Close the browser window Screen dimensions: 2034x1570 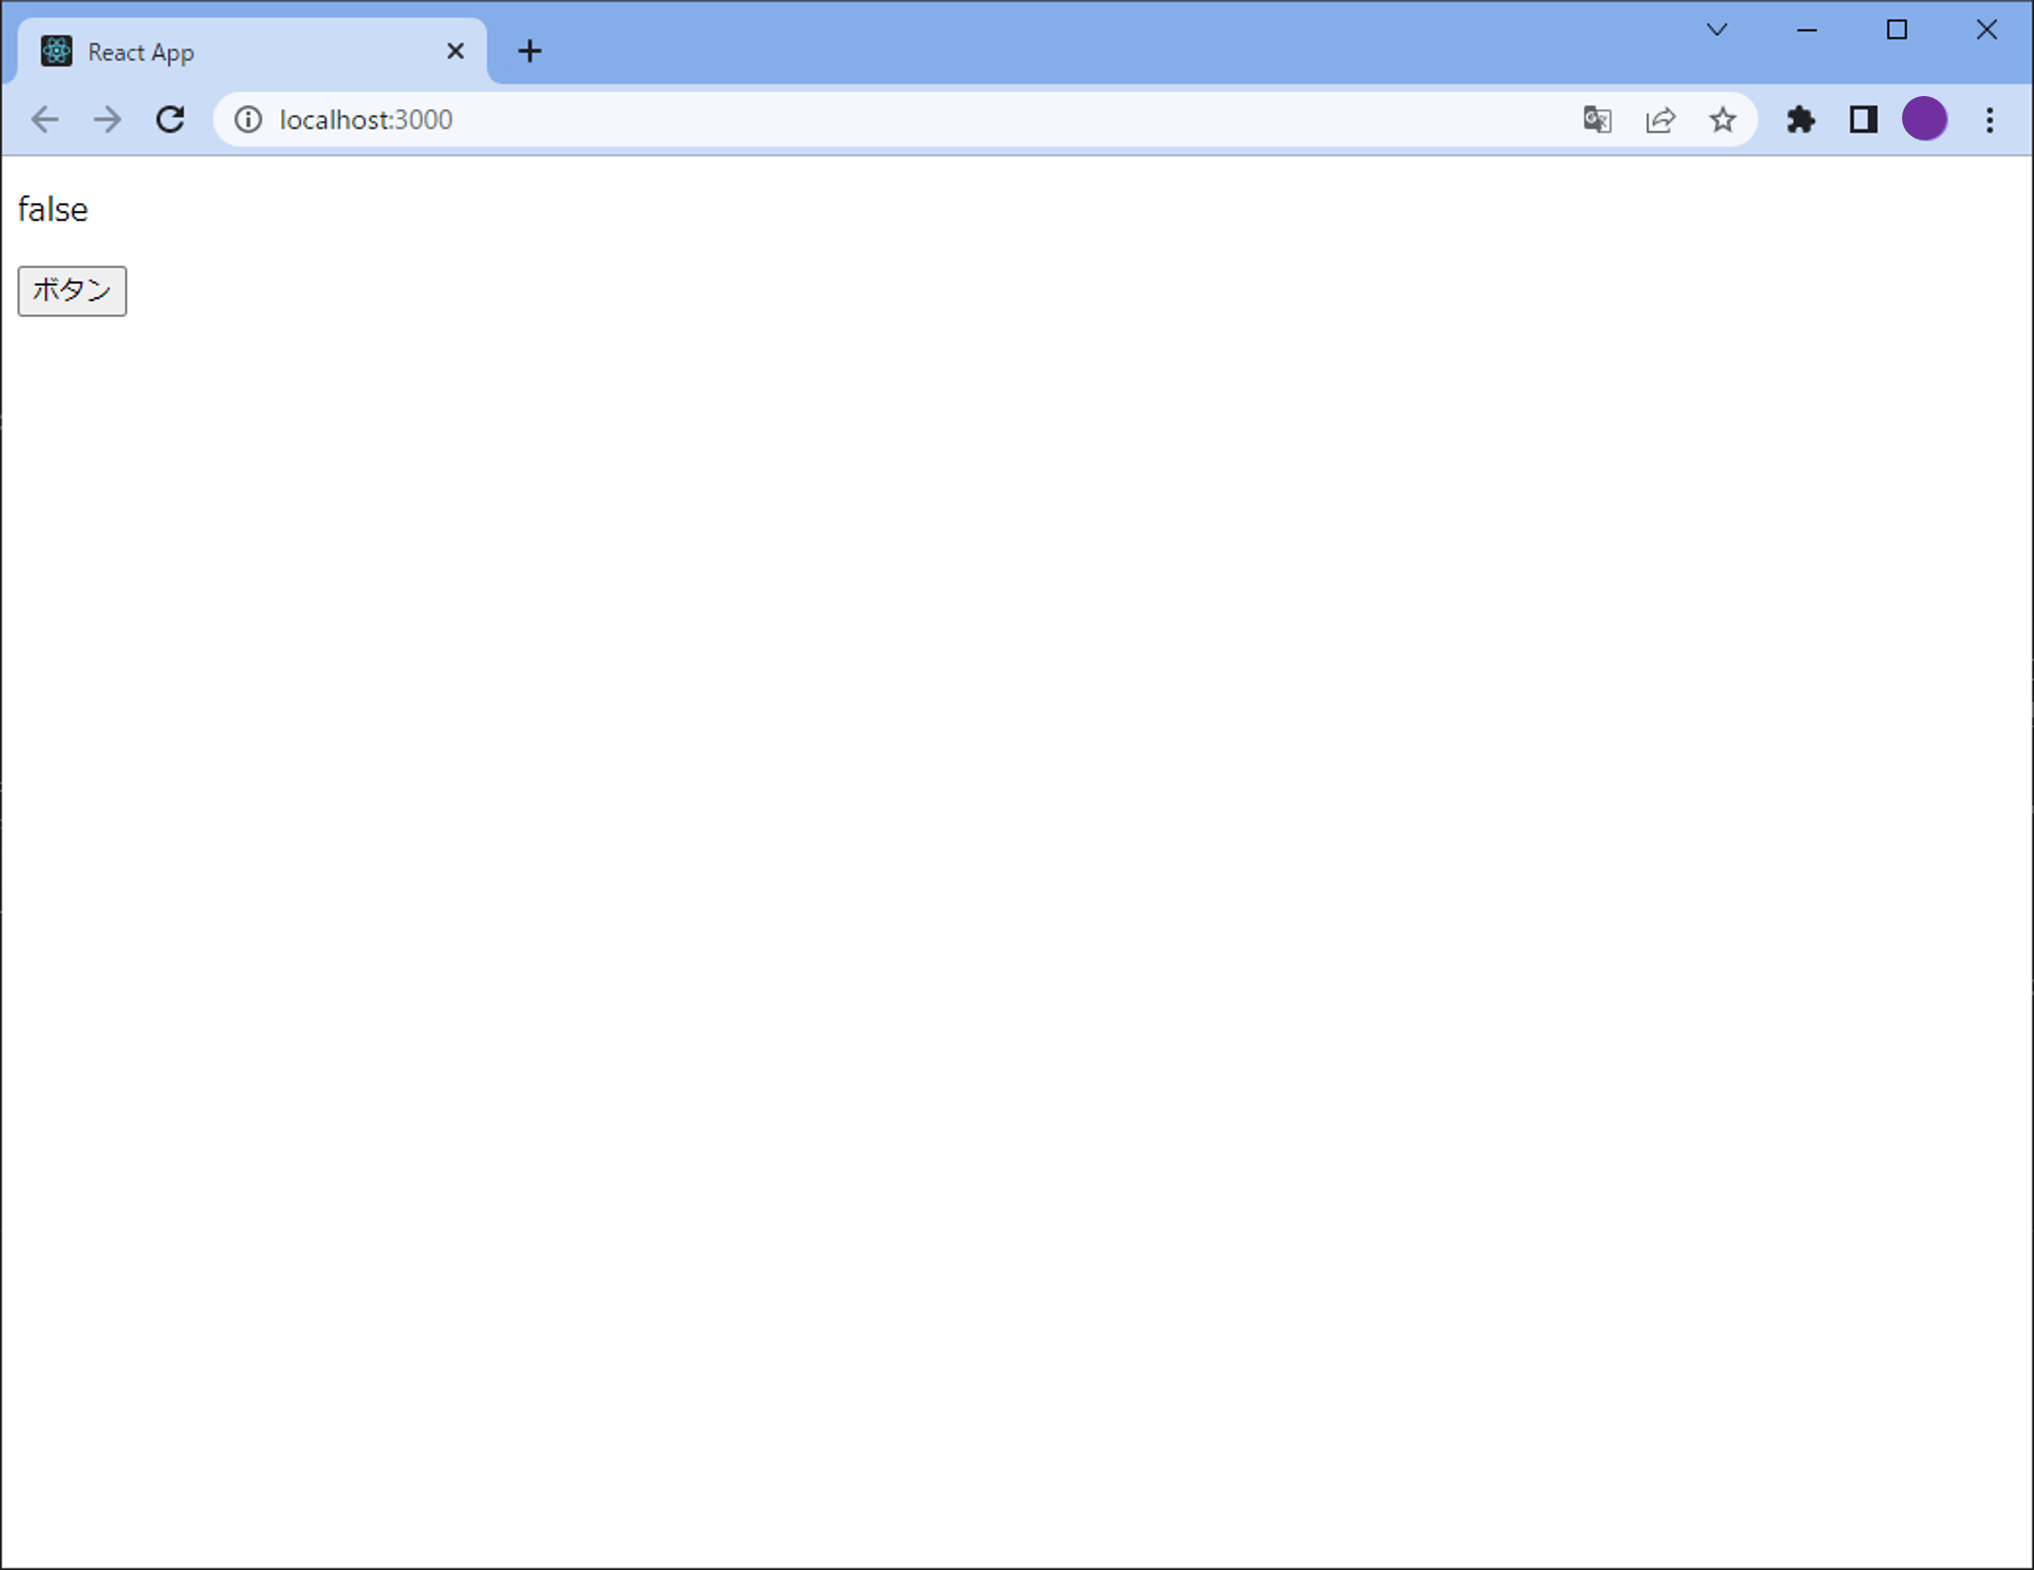(x=1987, y=30)
